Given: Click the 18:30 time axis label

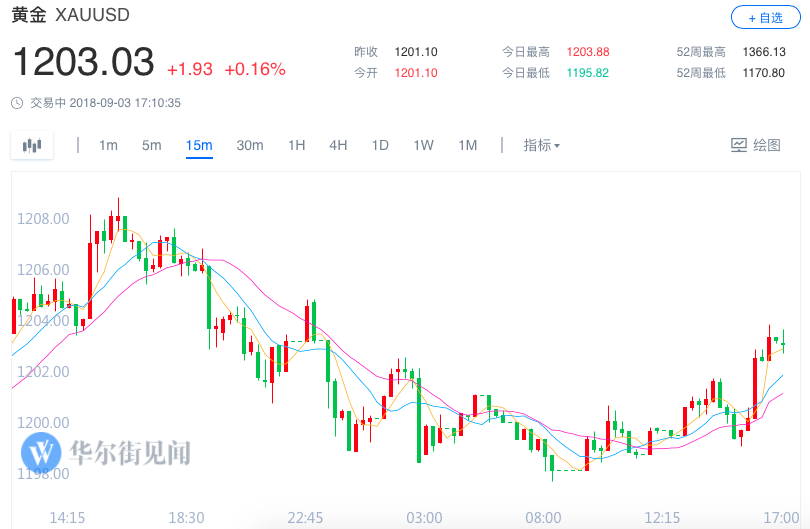Looking at the screenshot, I should (186, 518).
